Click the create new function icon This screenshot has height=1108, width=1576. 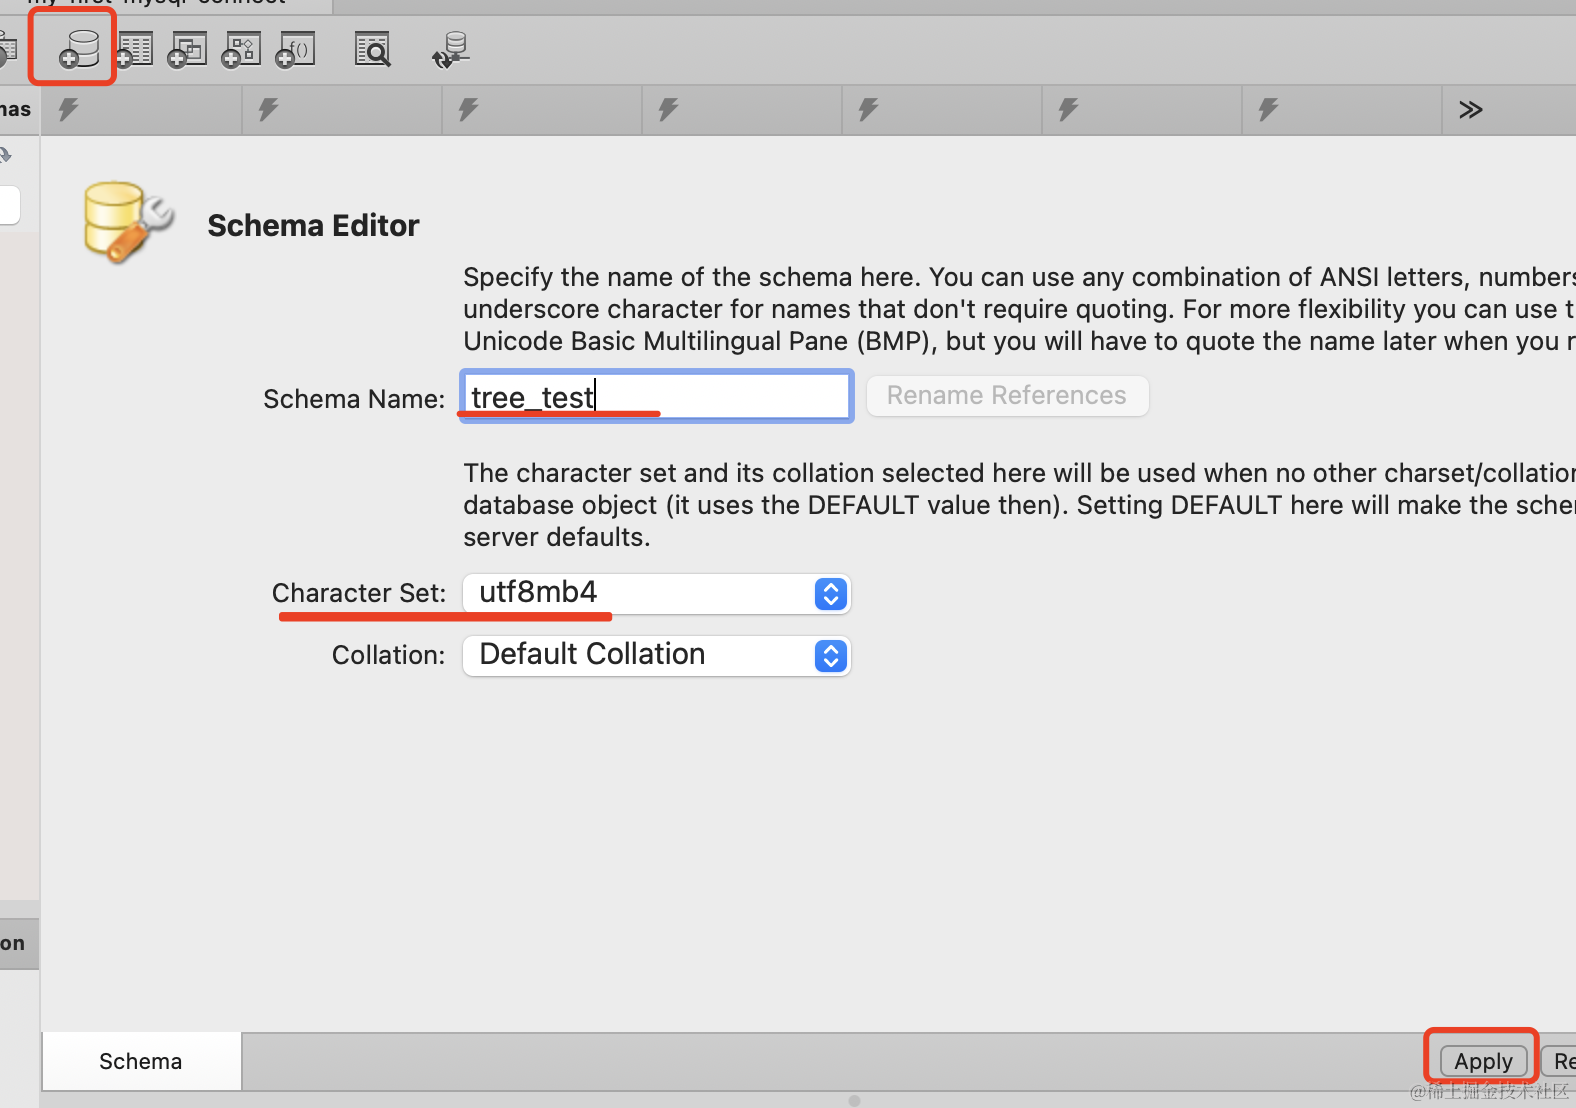296,49
